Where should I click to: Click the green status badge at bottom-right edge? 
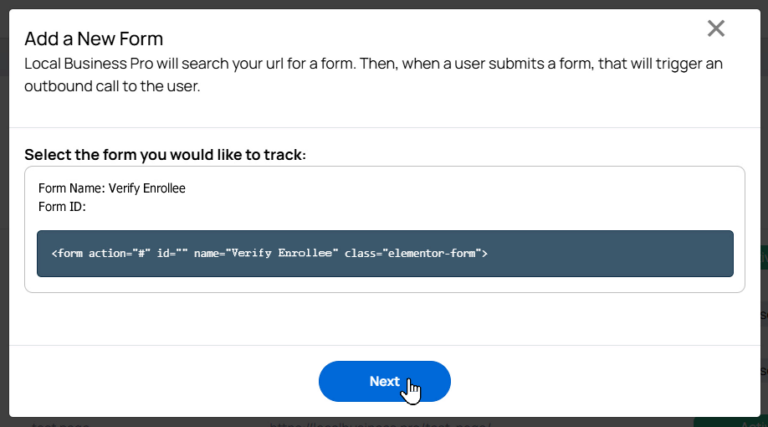(730, 423)
